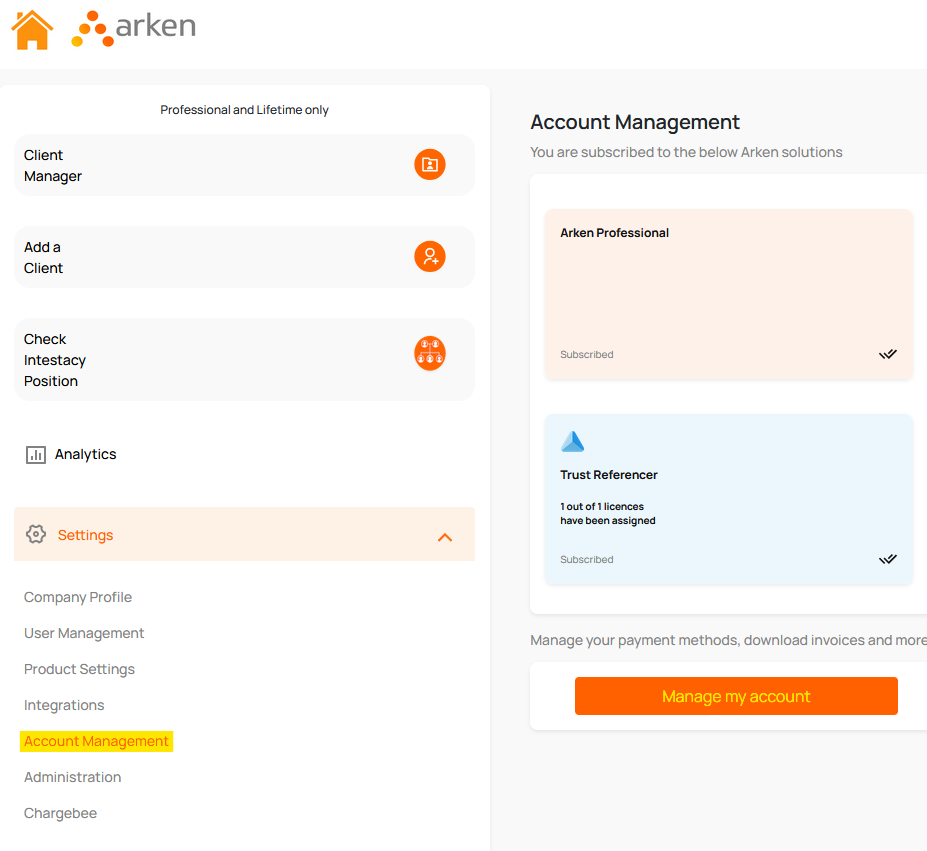
Task: Click the double-check mark on Arken Professional
Action: [x=887, y=354]
